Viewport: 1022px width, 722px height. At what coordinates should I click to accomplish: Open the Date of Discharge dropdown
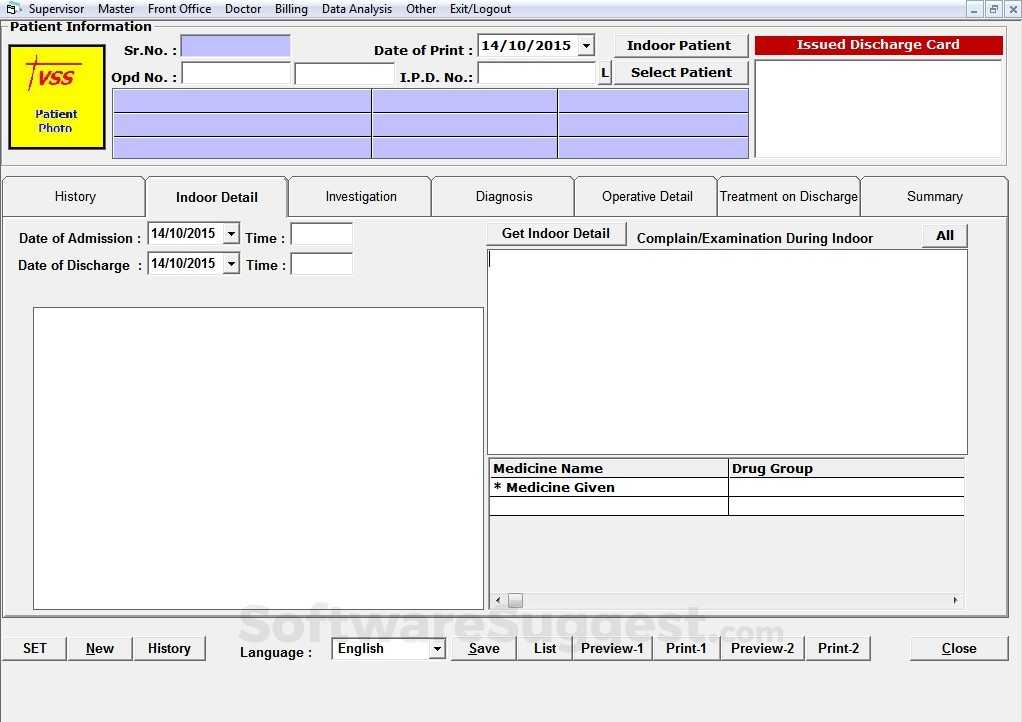pos(231,263)
